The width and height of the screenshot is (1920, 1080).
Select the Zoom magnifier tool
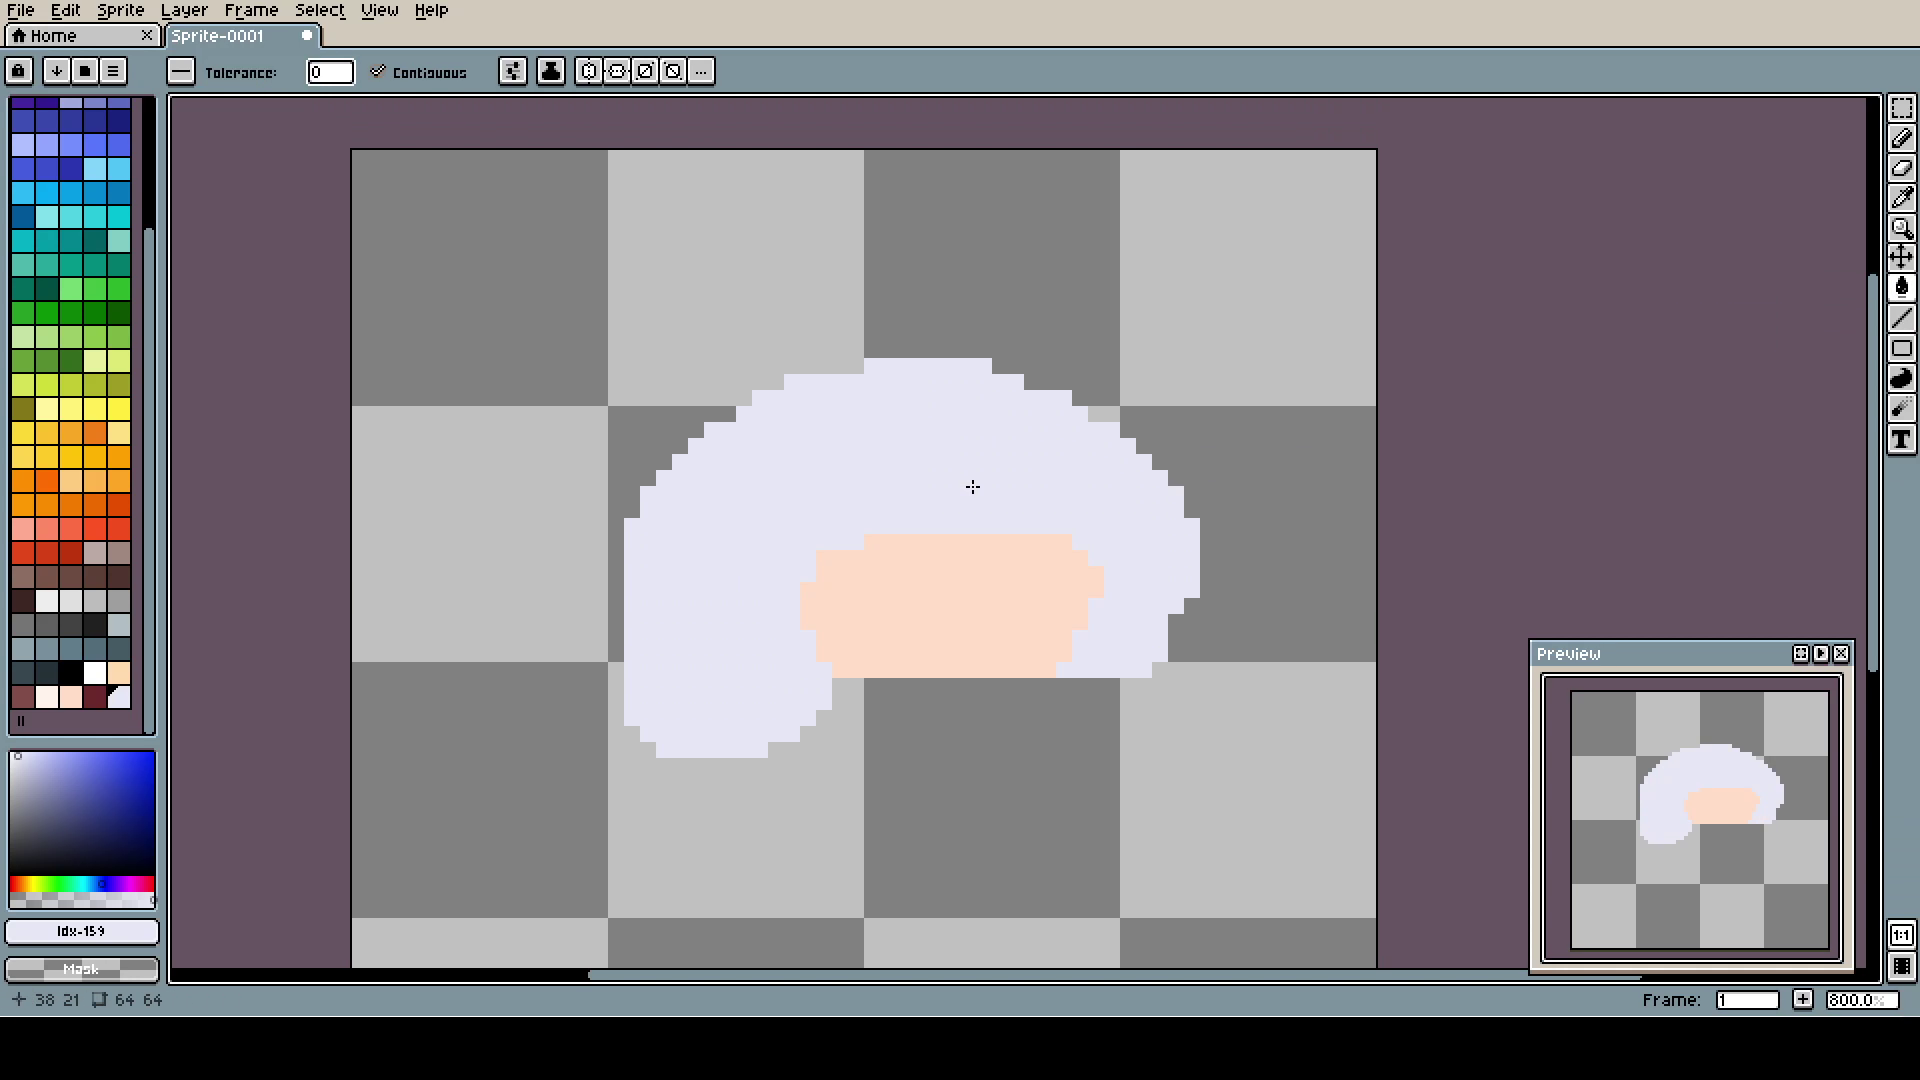(x=1901, y=228)
